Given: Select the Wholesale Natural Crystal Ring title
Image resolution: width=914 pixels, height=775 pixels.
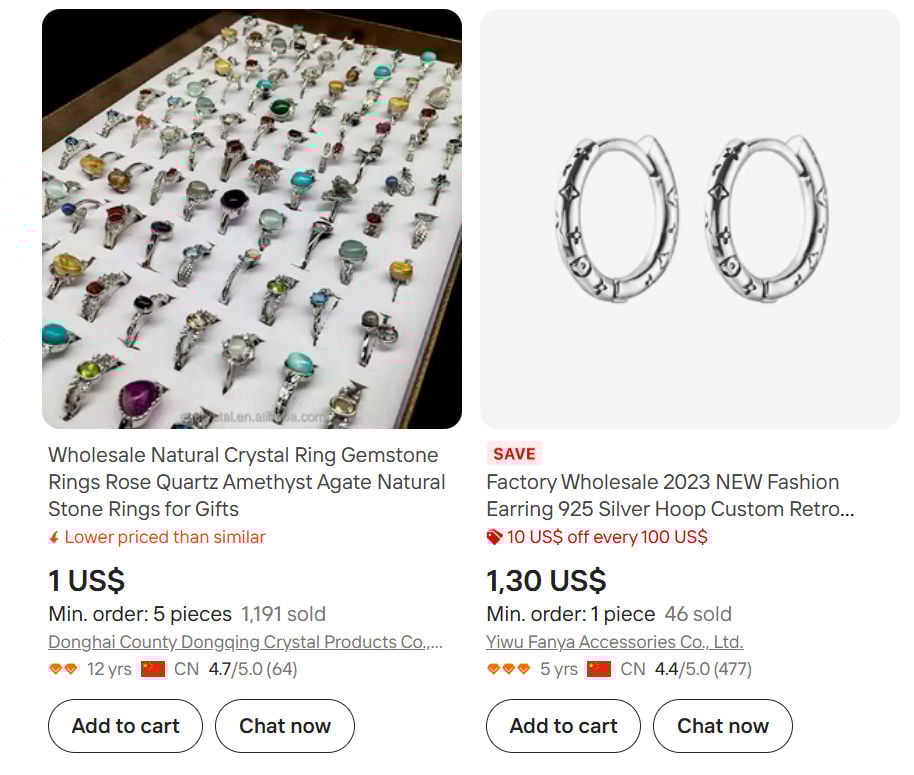Looking at the screenshot, I should [247, 483].
